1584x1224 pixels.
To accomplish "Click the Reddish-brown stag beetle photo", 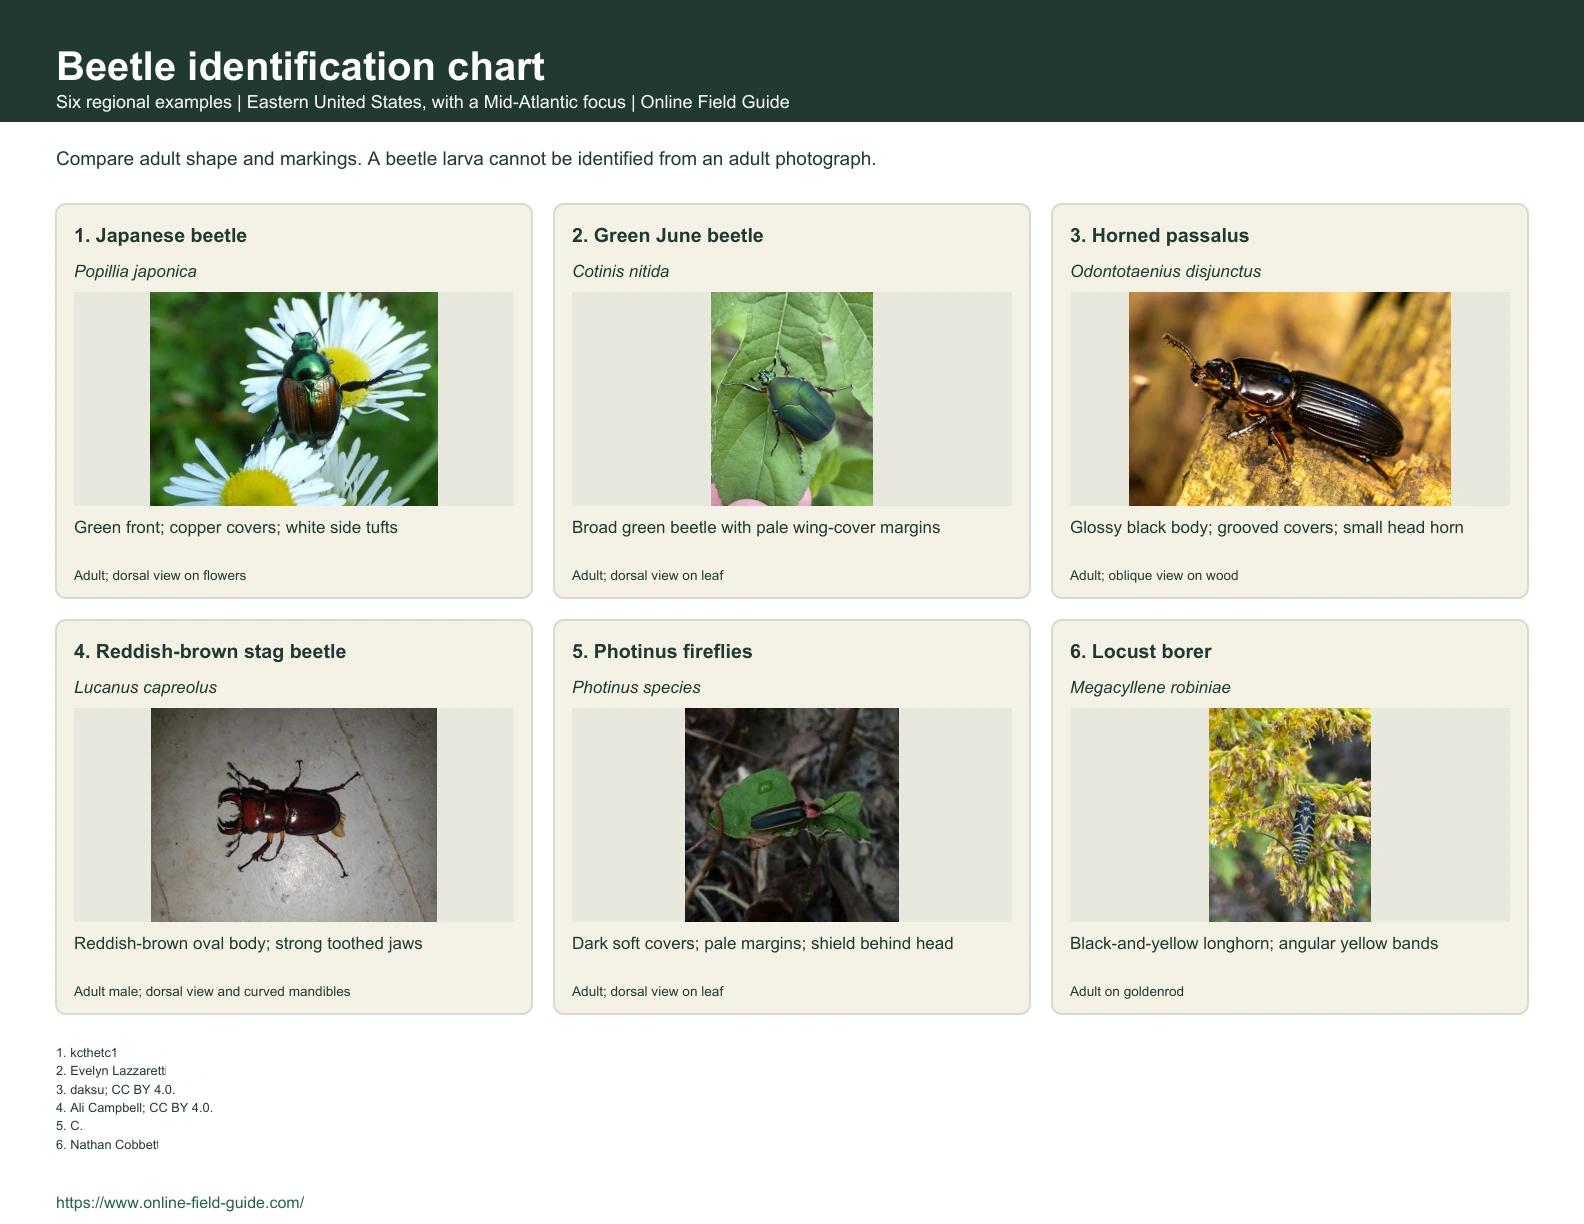I will (x=294, y=815).
